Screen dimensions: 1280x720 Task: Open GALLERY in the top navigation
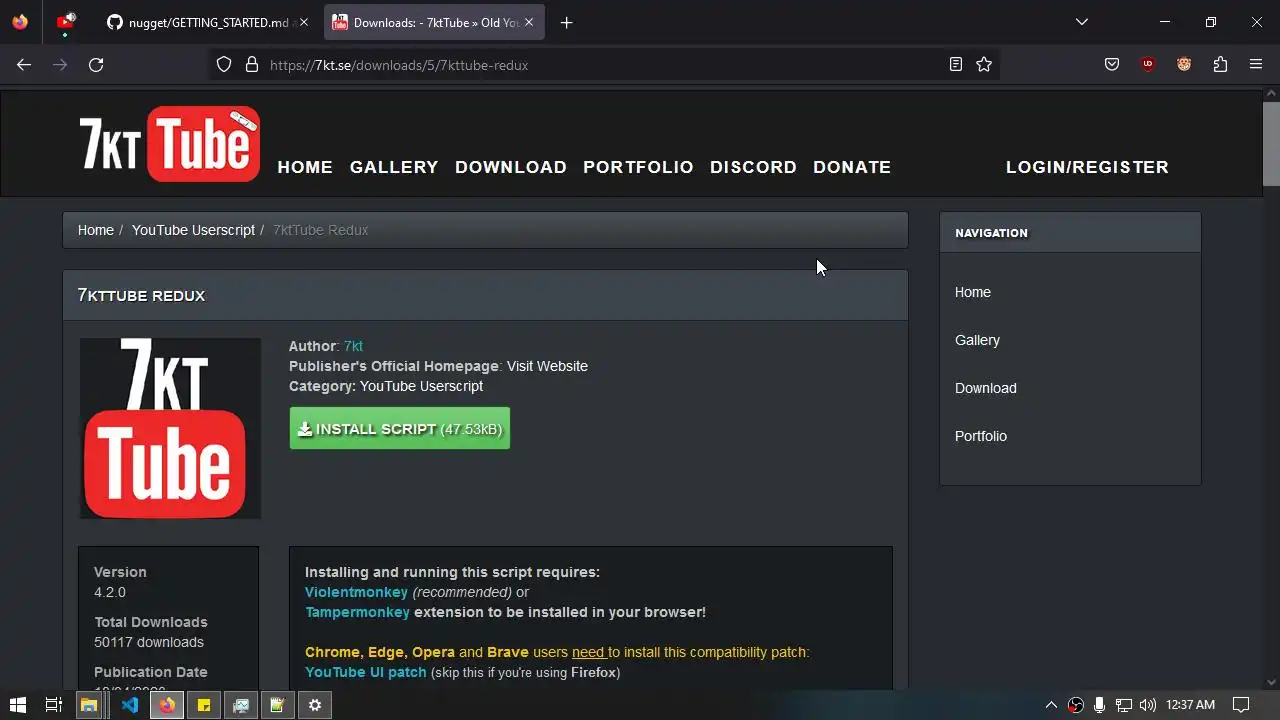point(394,167)
